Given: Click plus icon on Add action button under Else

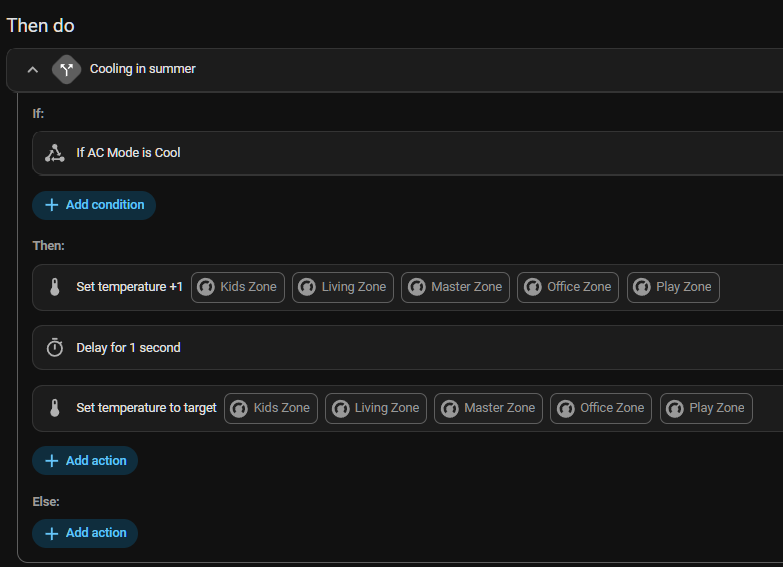Looking at the screenshot, I should [x=51, y=534].
